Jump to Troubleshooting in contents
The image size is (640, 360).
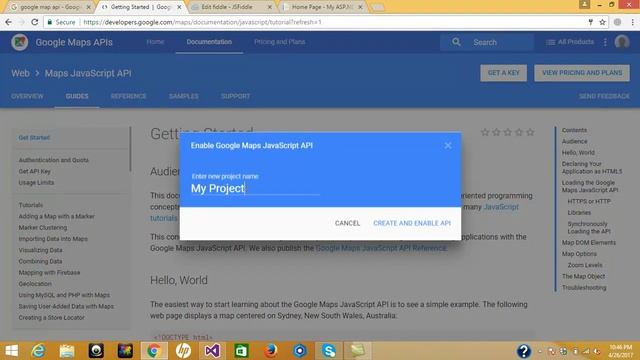pos(584,288)
